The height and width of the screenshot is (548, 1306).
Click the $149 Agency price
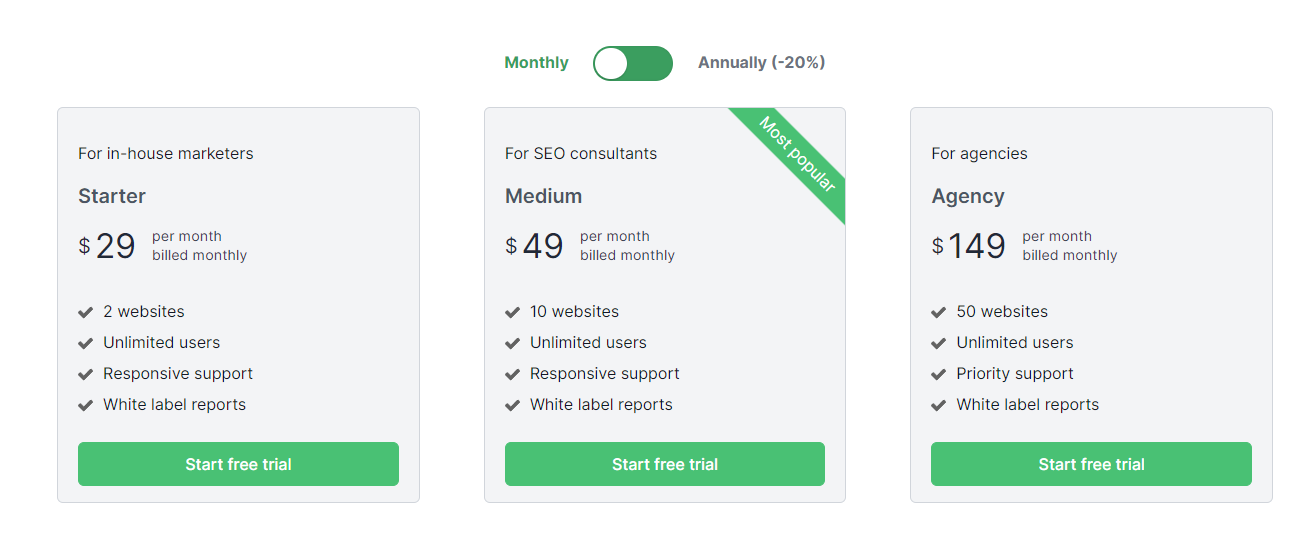[x=969, y=246]
